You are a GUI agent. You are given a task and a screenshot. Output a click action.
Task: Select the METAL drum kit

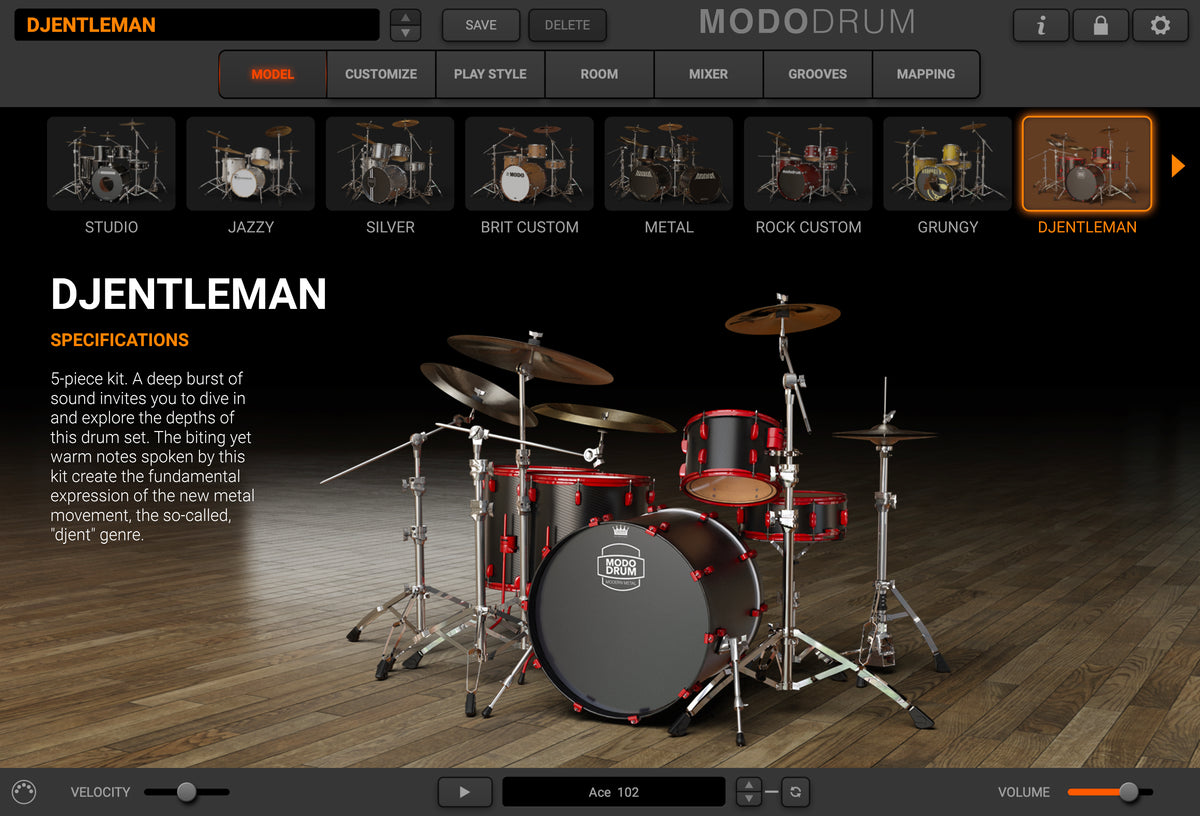coord(669,164)
